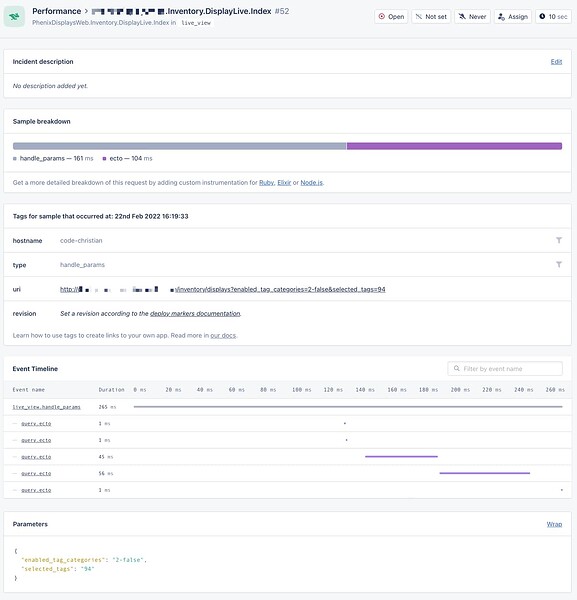Viewport: 577px width, 600px height.
Task: Open the Node.js instrumentation docs link
Action: click(x=311, y=183)
